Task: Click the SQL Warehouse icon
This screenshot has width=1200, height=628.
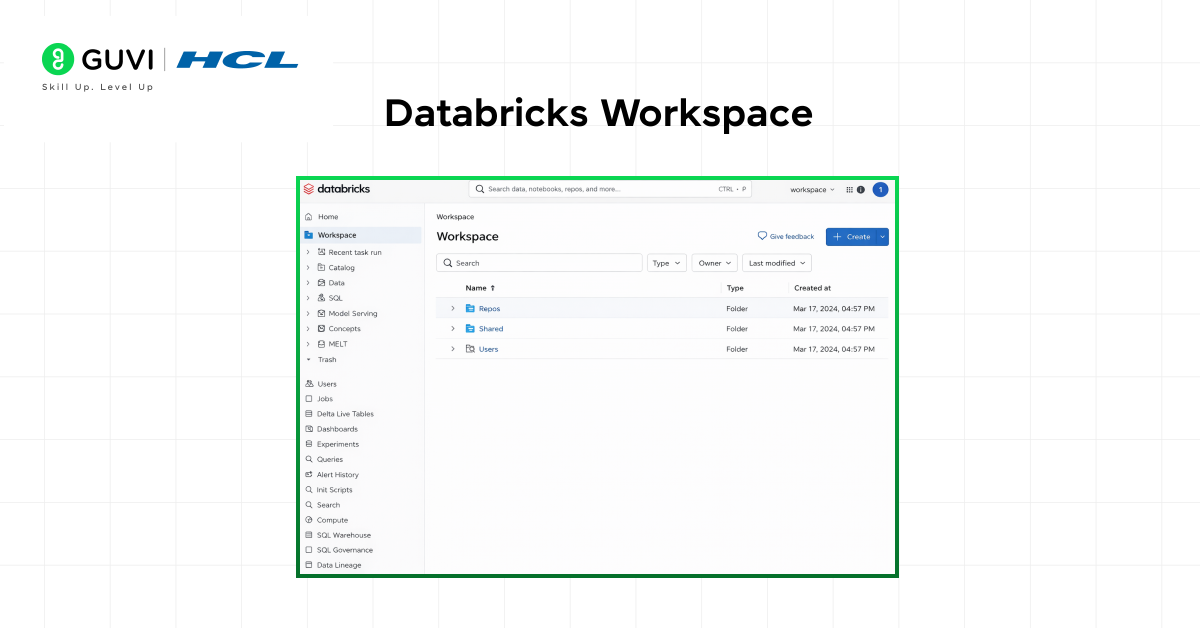Action: click(x=309, y=535)
